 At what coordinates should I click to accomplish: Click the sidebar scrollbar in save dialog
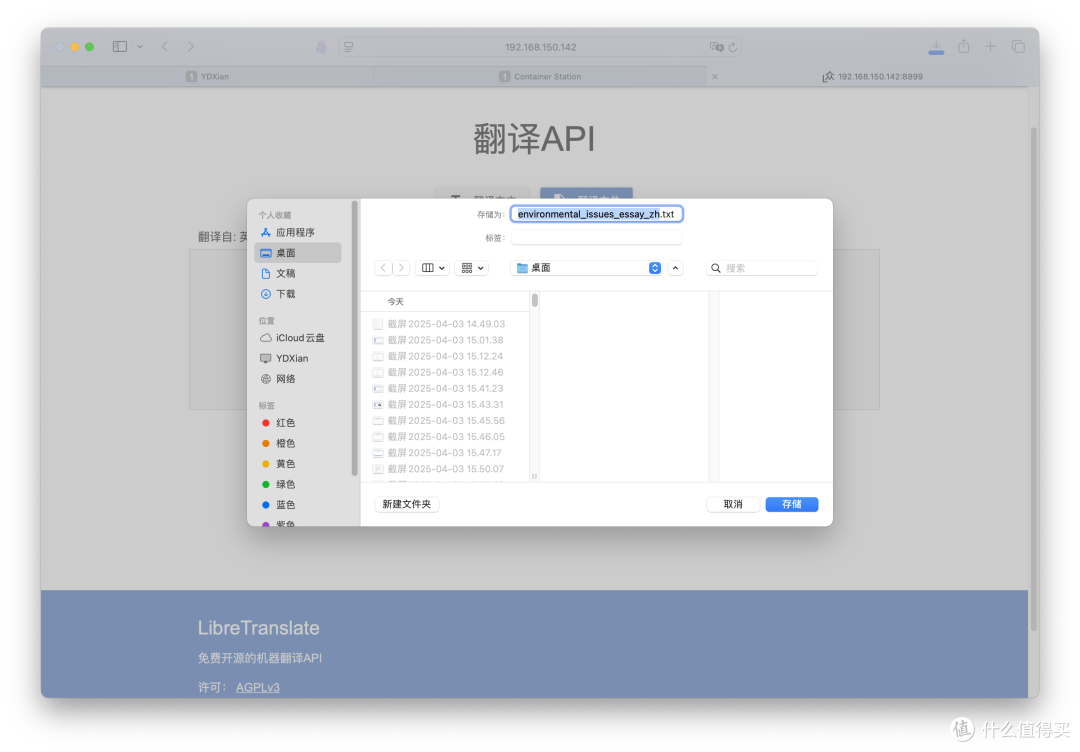(x=355, y=337)
